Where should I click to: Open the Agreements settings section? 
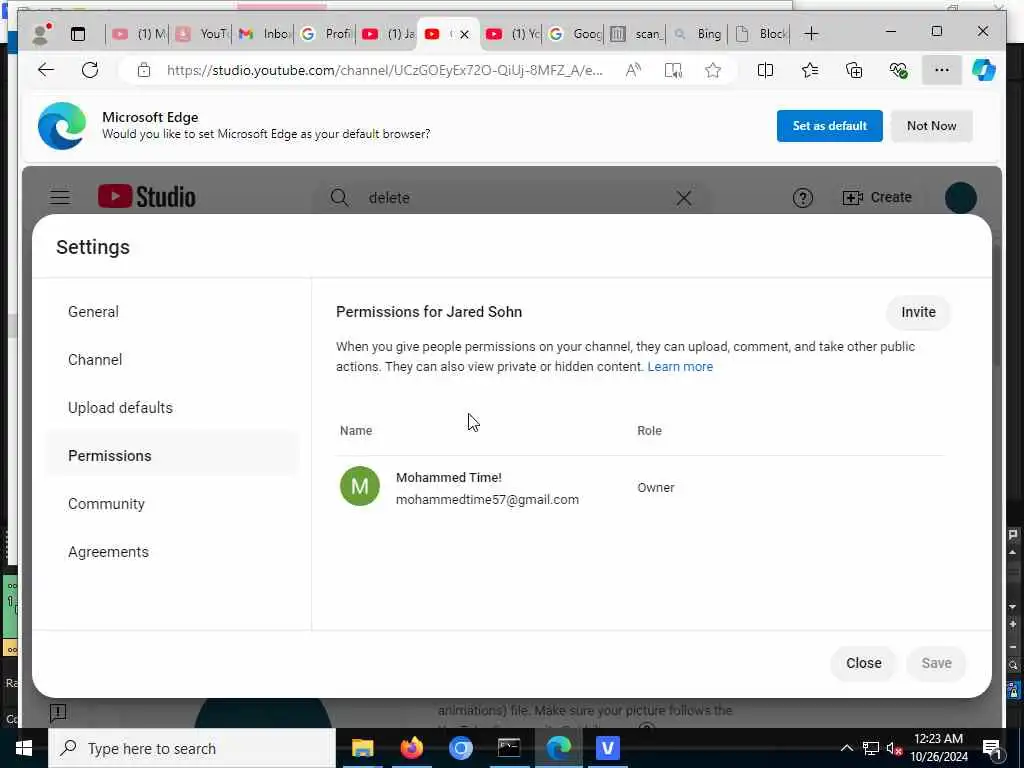pyautogui.click(x=108, y=552)
